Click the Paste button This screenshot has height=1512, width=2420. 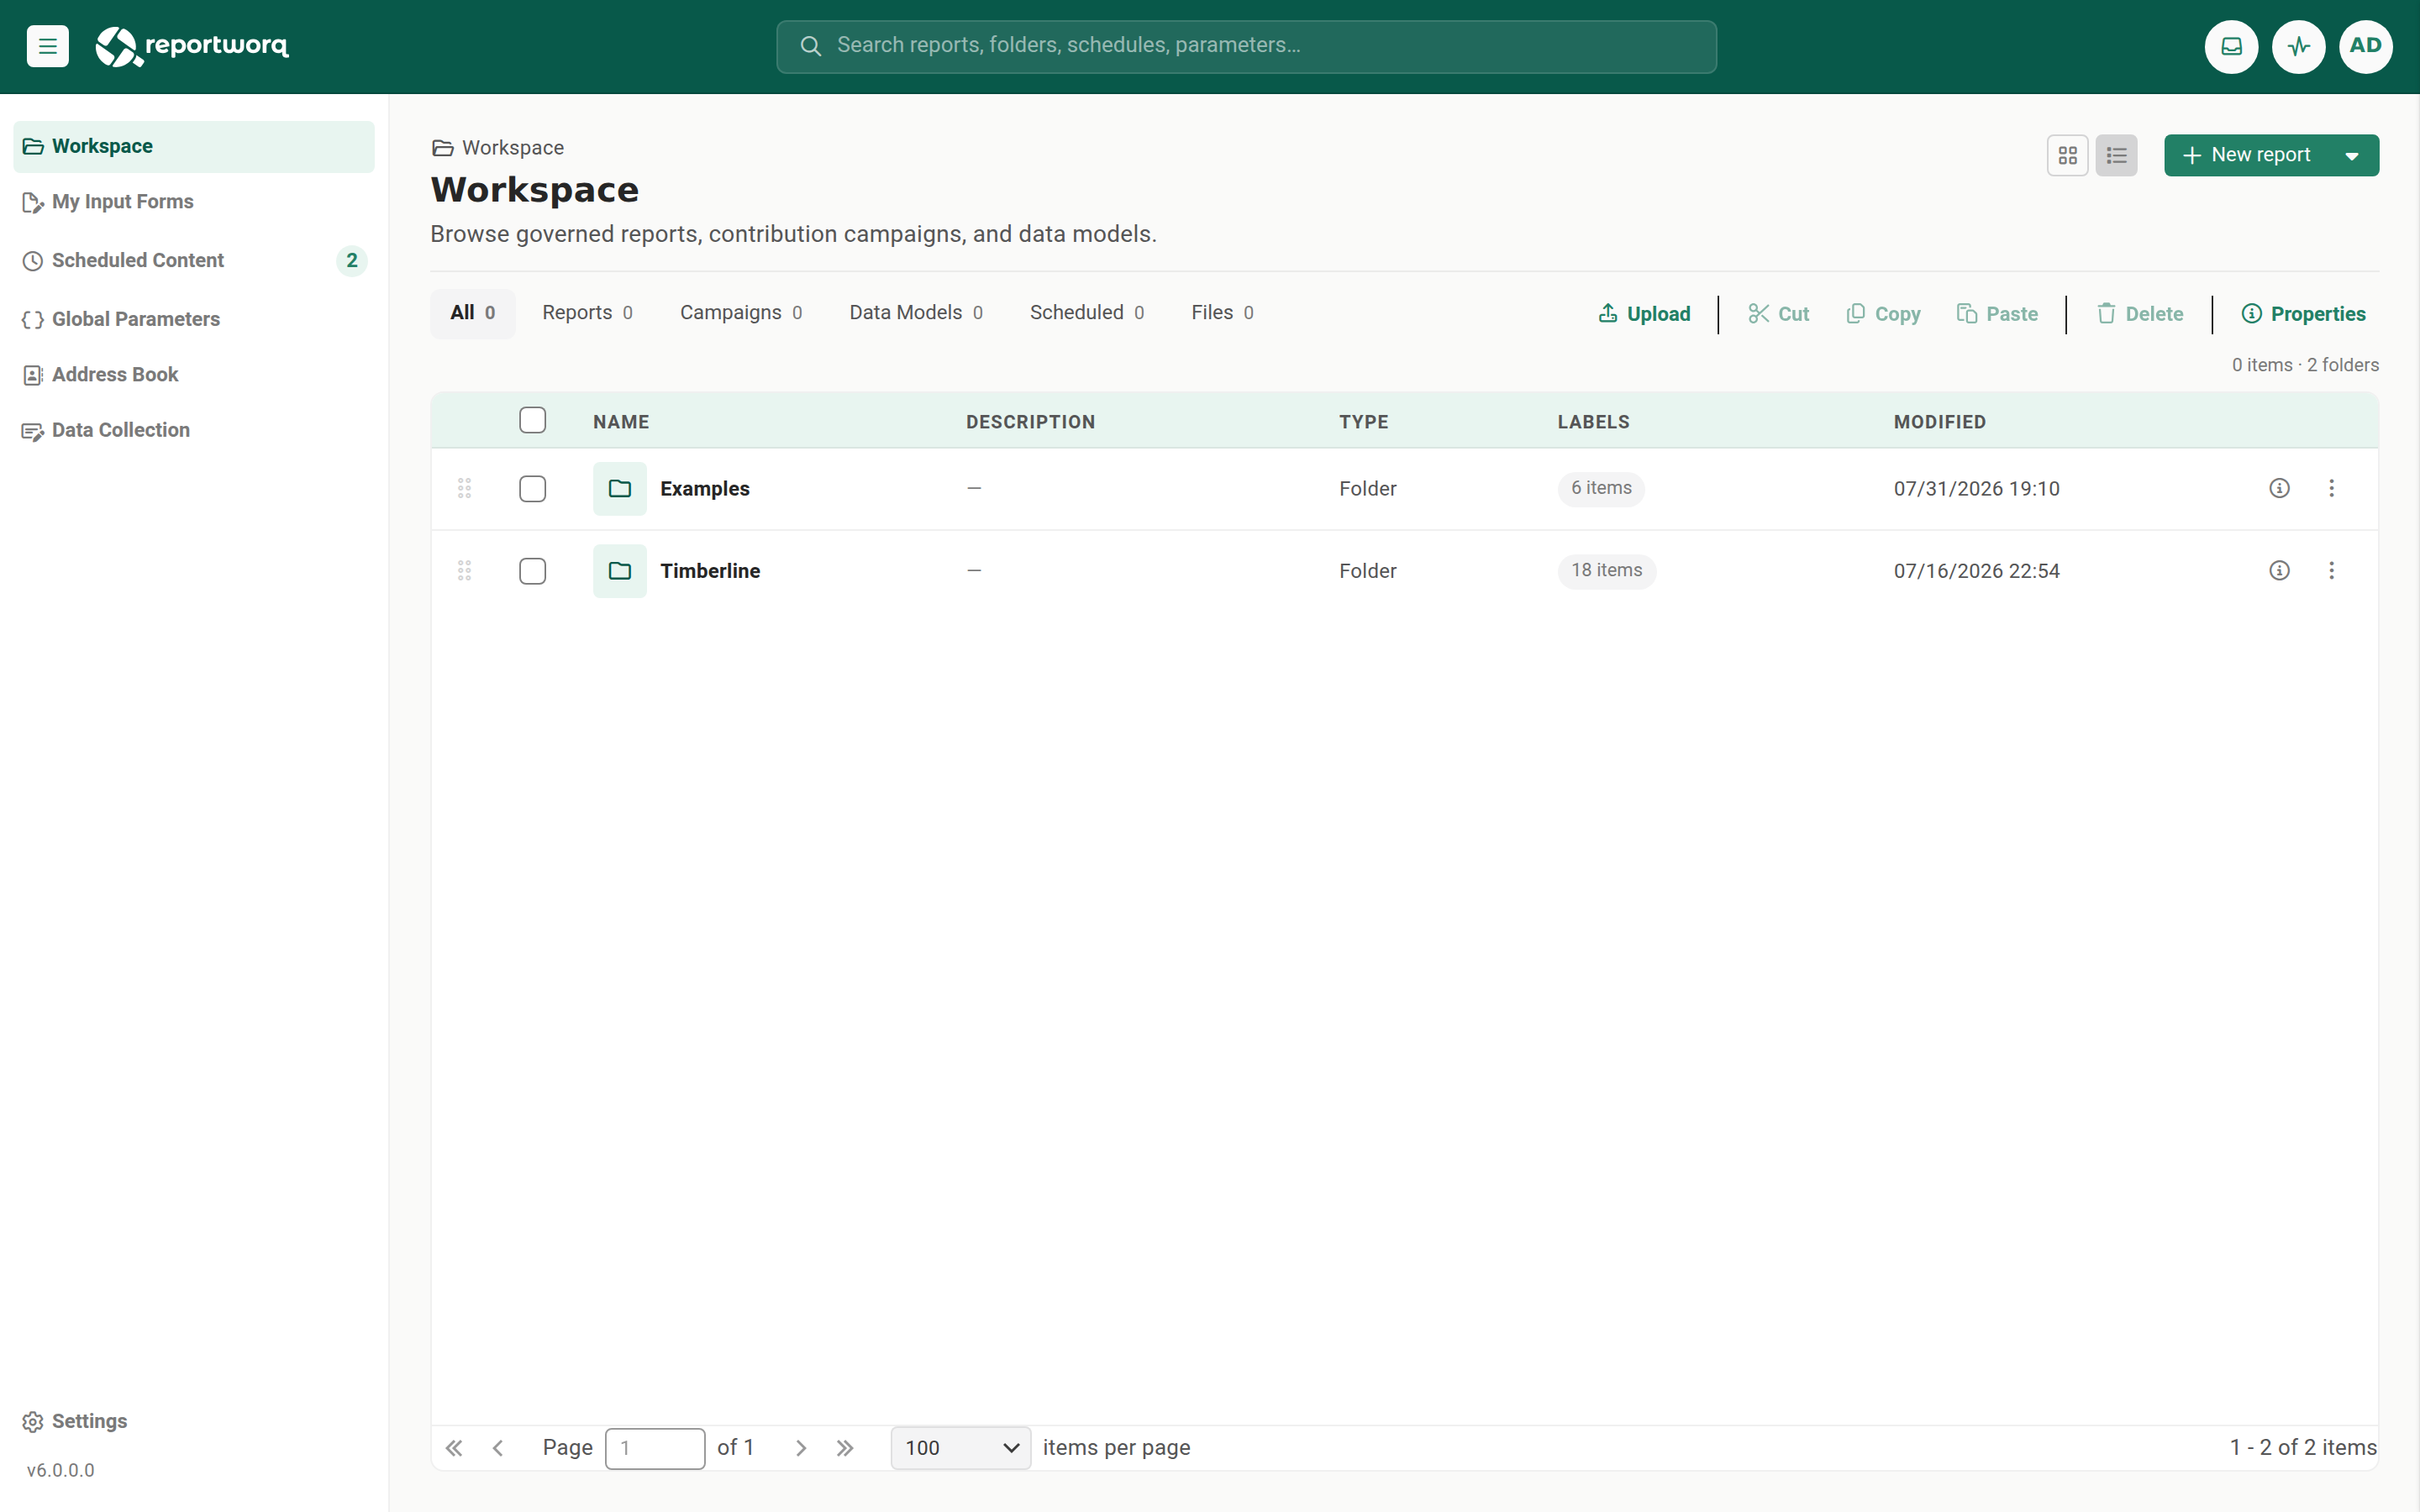tap(1997, 314)
